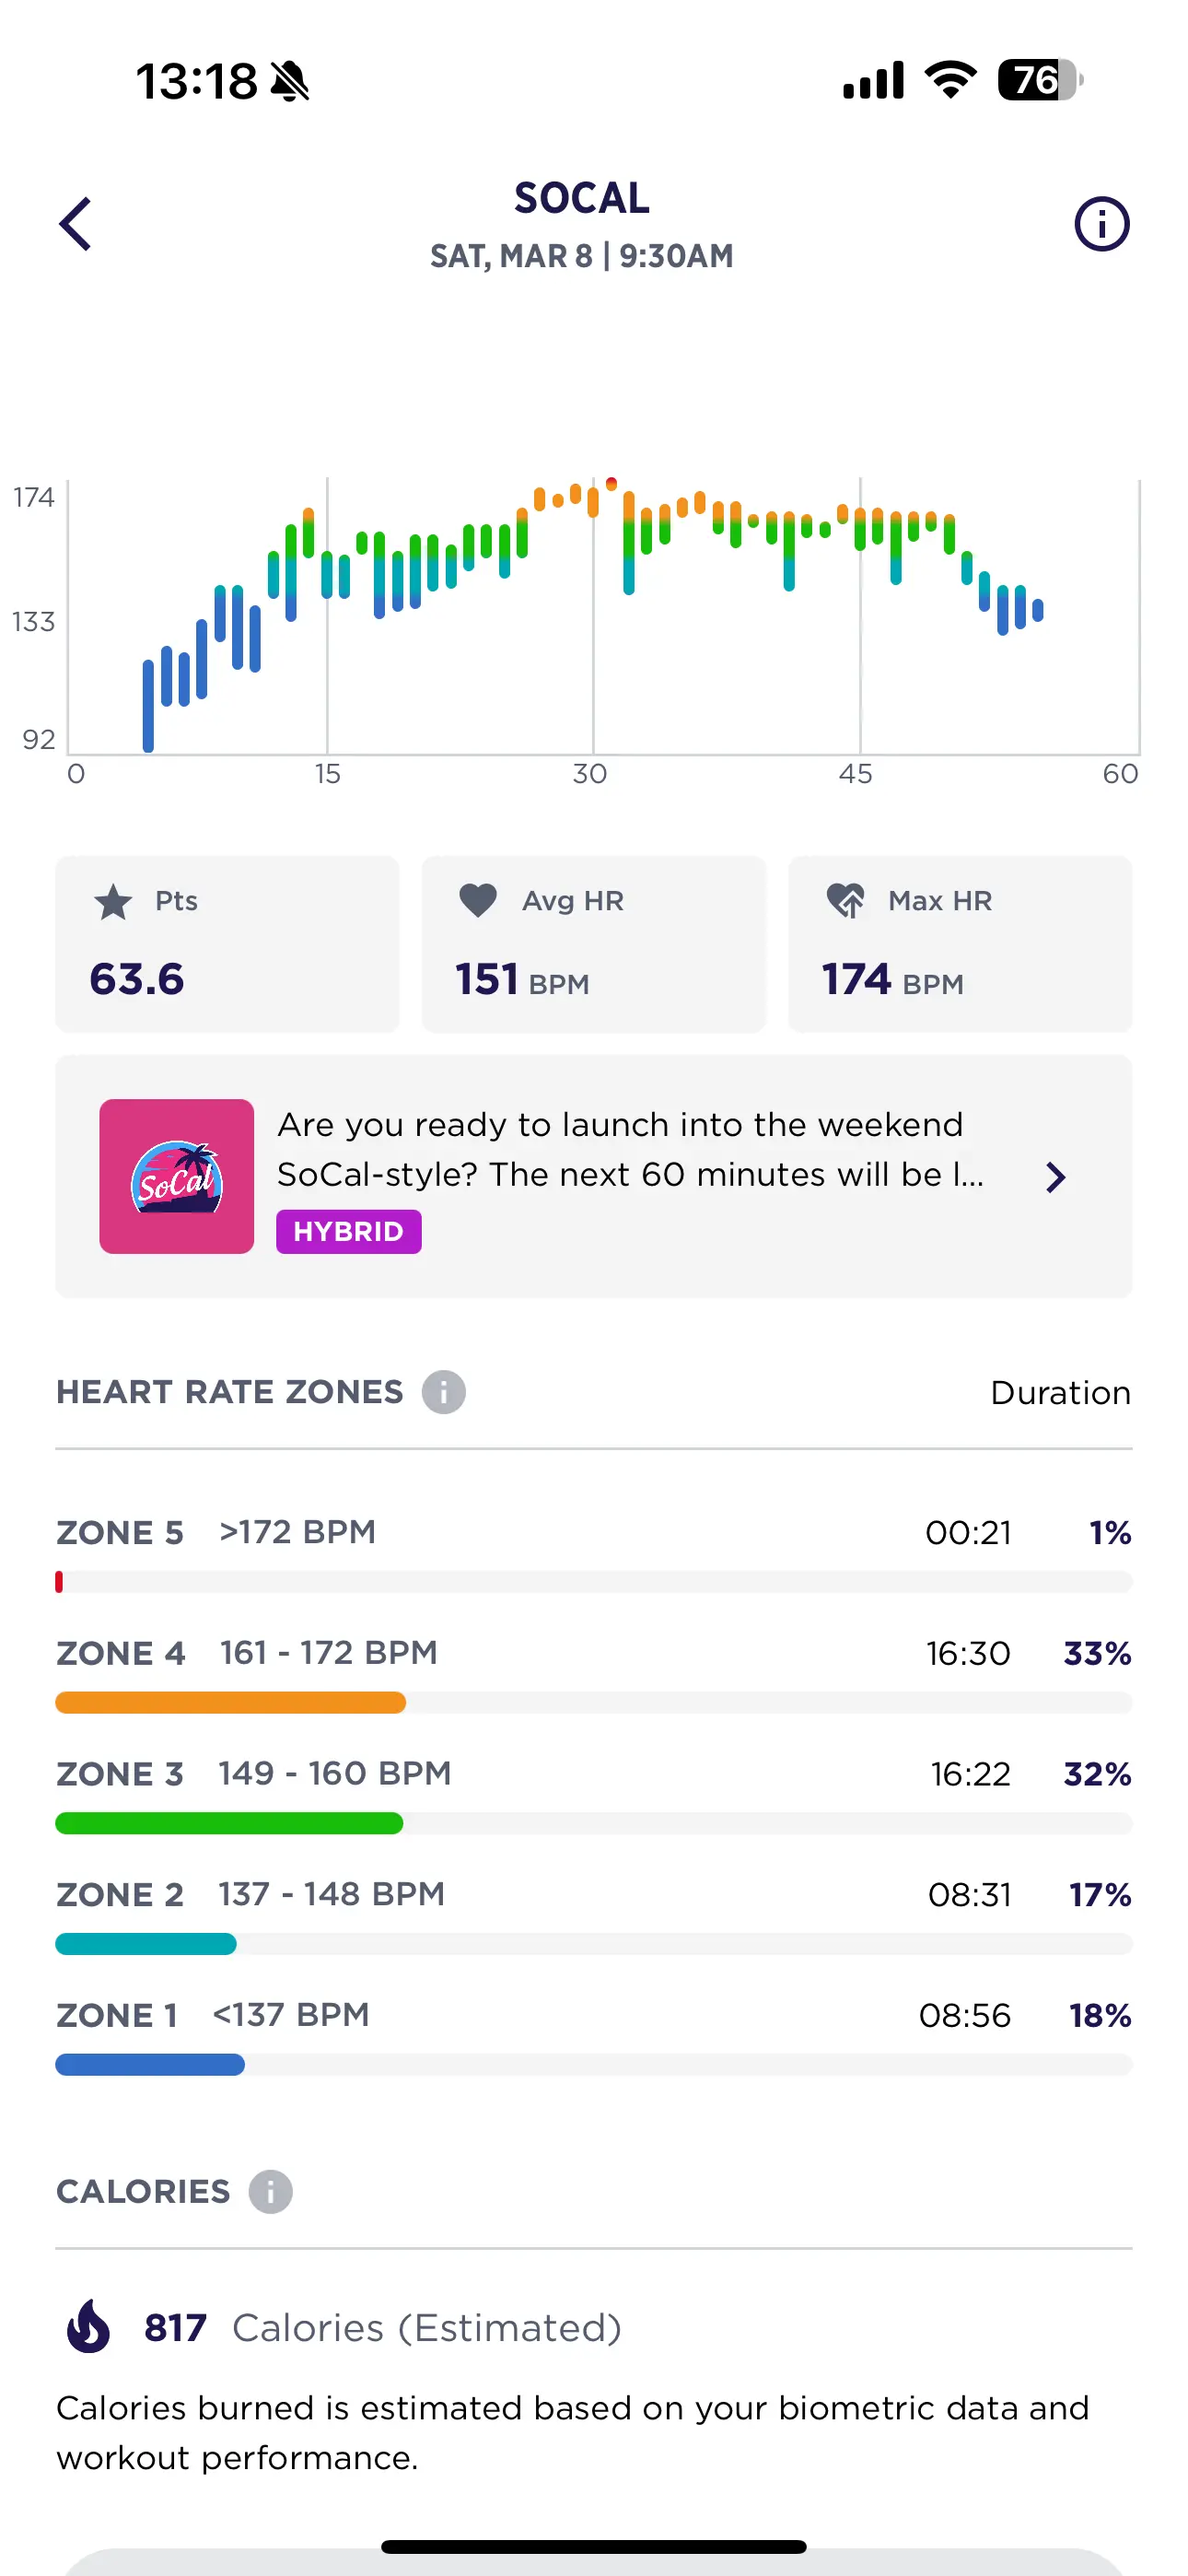Toggle the Duration column header
The width and height of the screenshot is (1188, 2576).
point(1060,1391)
